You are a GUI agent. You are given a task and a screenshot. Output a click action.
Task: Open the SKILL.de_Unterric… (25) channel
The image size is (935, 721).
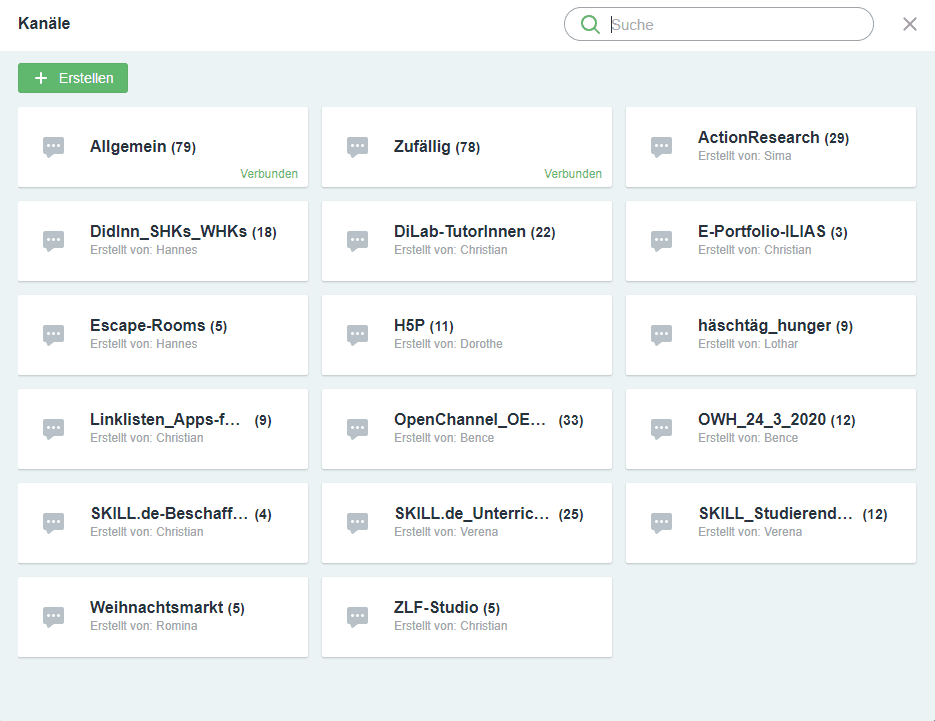coord(467,523)
